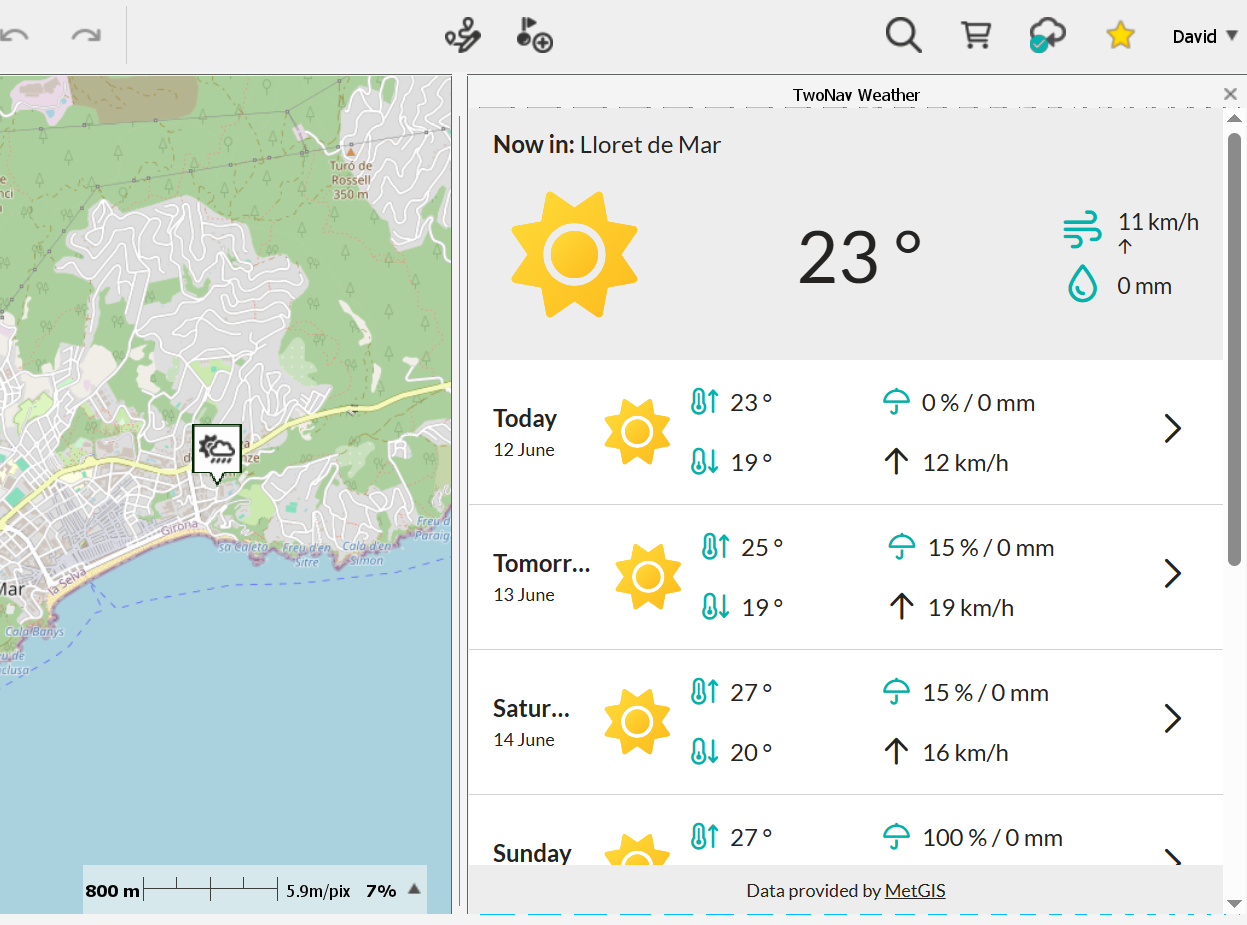The height and width of the screenshot is (925, 1247).
Task: Select the create route drawing tool
Action: [463, 36]
